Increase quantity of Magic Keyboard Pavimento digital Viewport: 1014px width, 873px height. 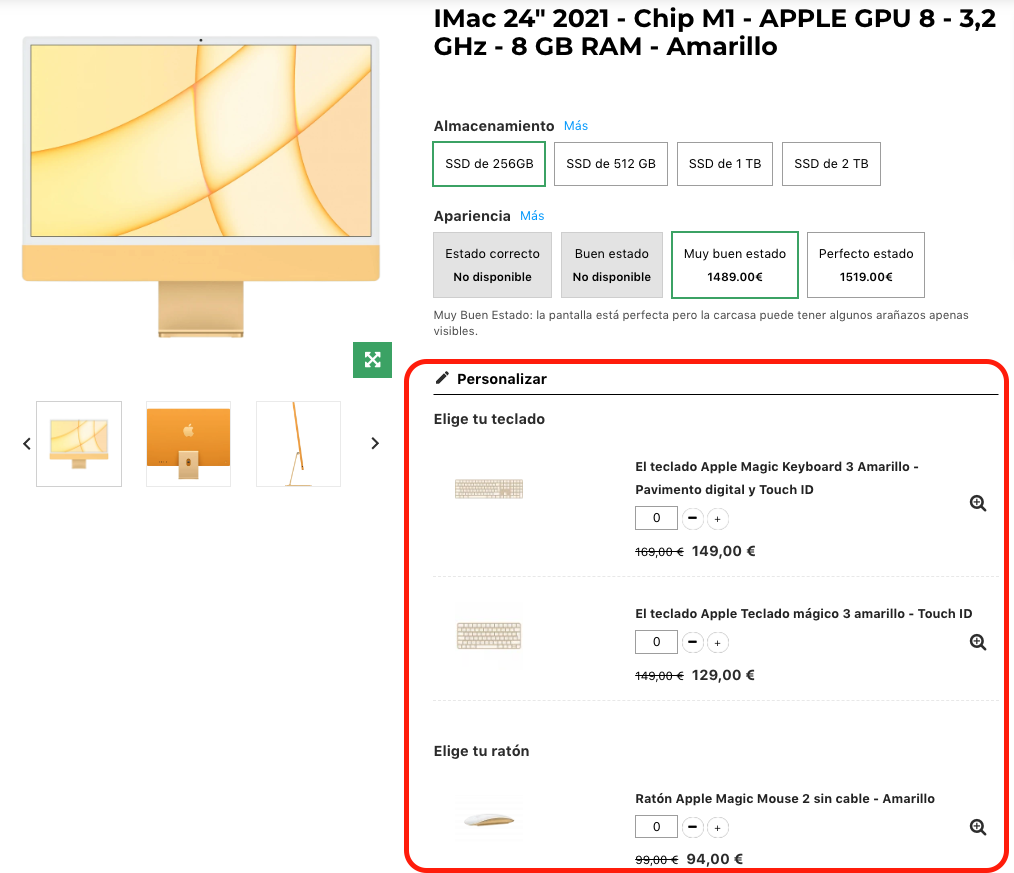(717, 519)
